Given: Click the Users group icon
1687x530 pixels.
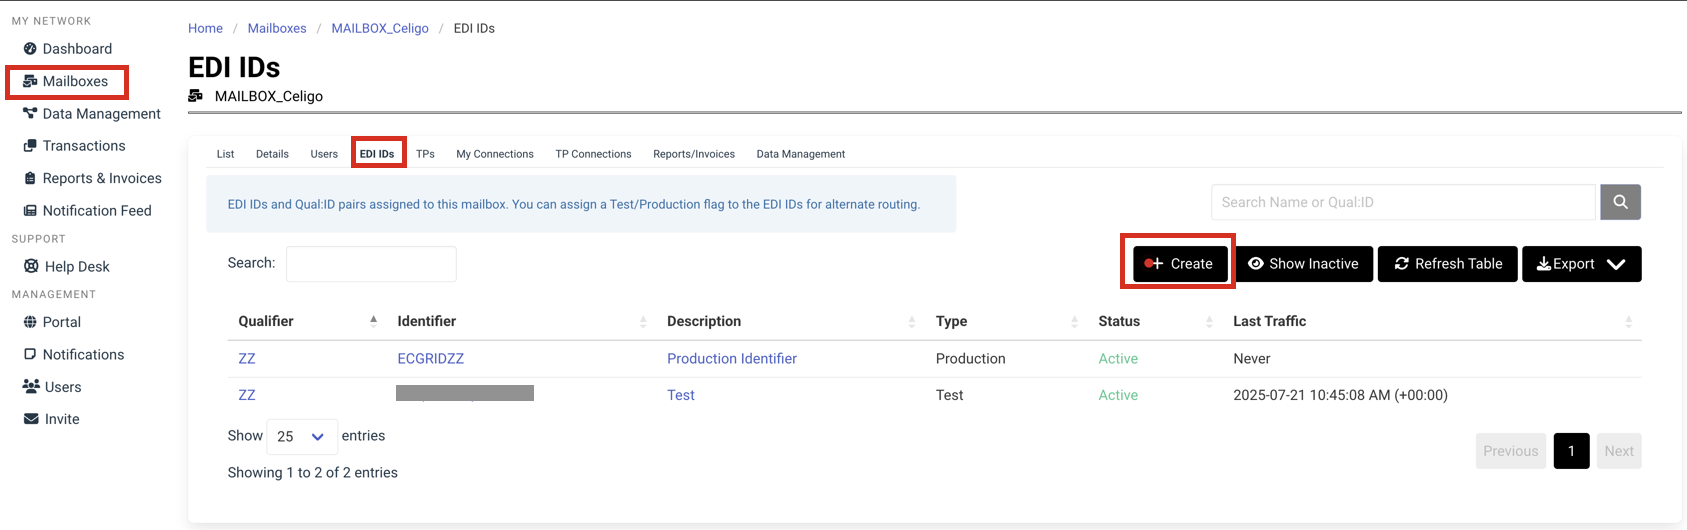Looking at the screenshot, I should 31,386.
